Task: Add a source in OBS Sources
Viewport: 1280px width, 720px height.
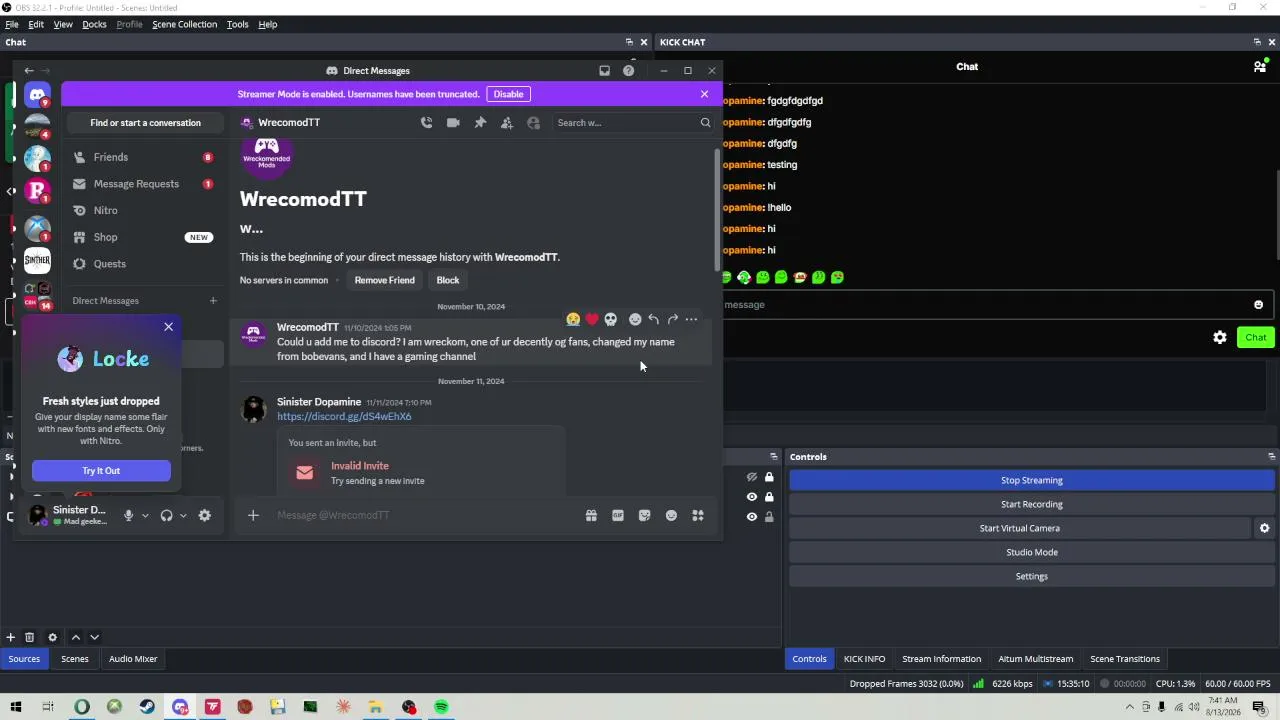Action: coord(10,637)
